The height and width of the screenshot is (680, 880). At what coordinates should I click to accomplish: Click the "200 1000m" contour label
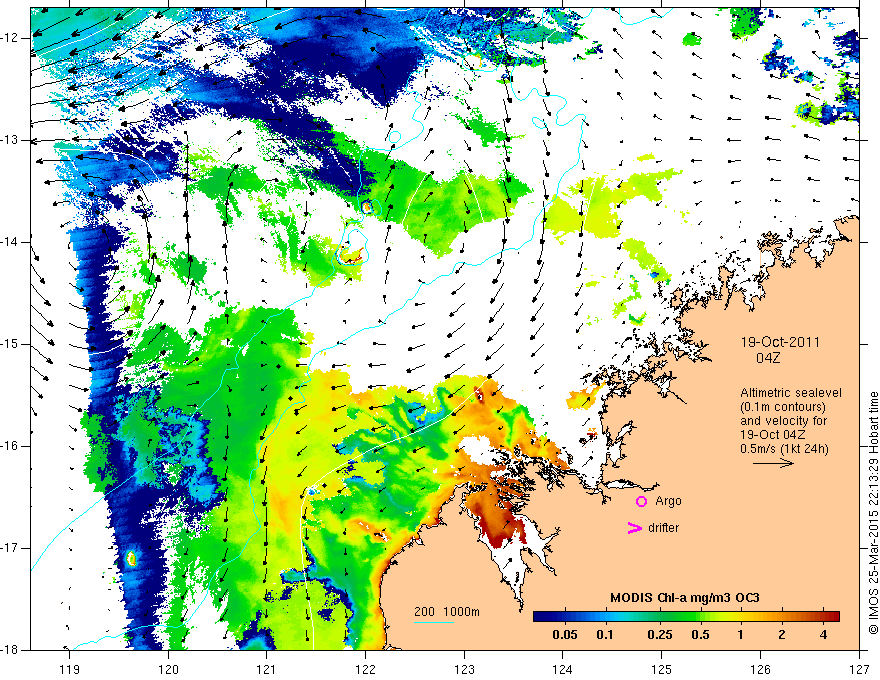[447, 612]
